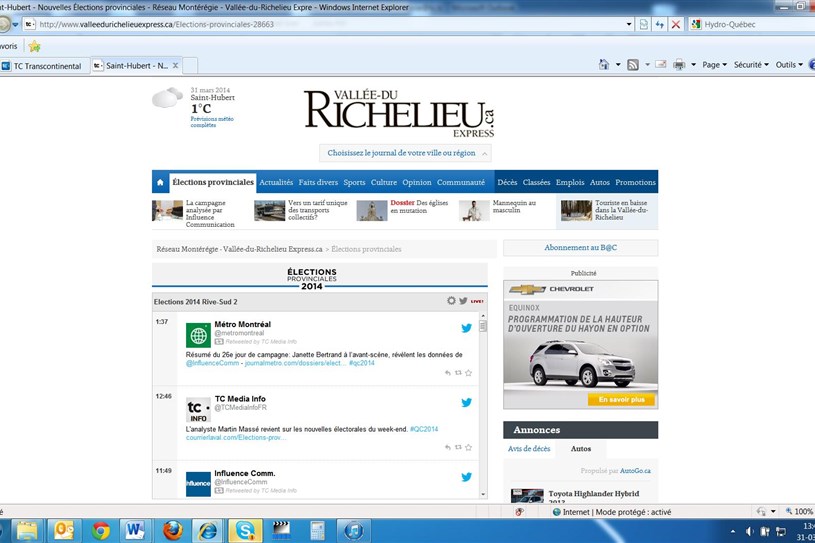Image resolution: width=815 pixels, height=543 pixels.
Task: Open Calculator from the taskbar
Action: 317,531
